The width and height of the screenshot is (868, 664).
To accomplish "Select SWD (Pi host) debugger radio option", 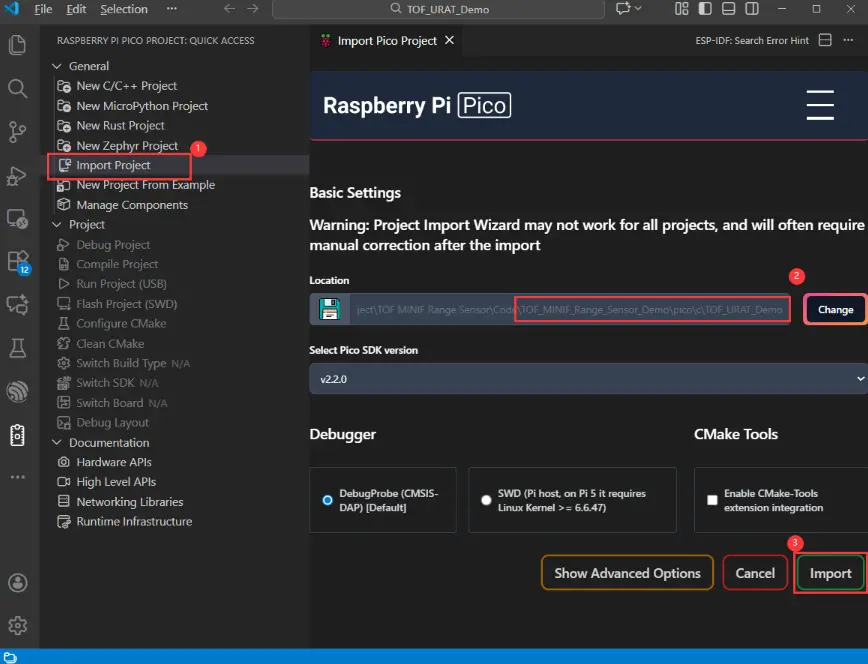I will coord(486,500).
